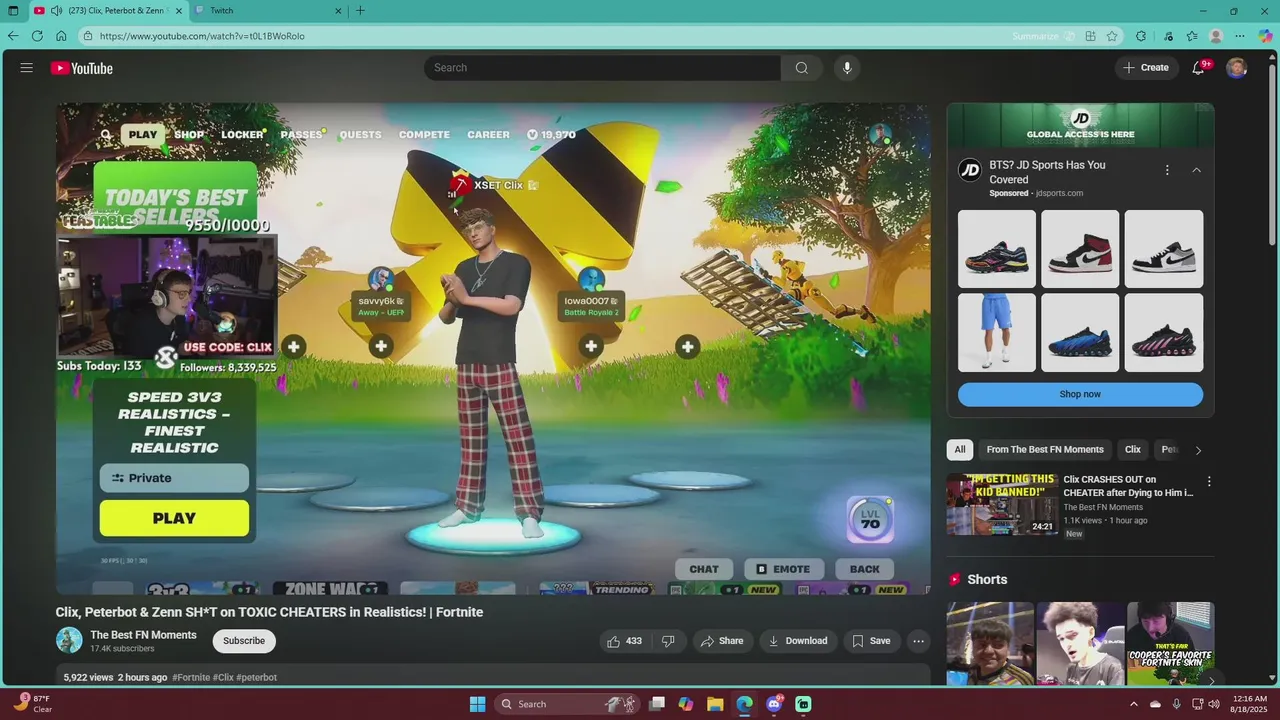Click the Shop now button
This screenshot has width=1280, height=720.
[1080, 394]
